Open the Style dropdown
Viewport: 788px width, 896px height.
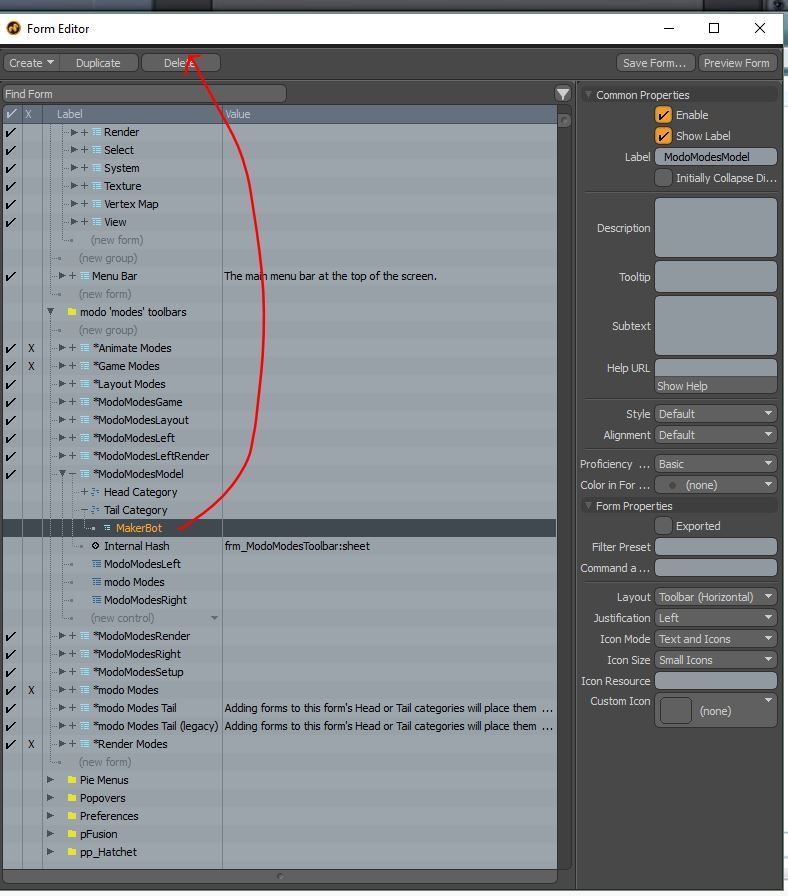[x=715, y=414]
